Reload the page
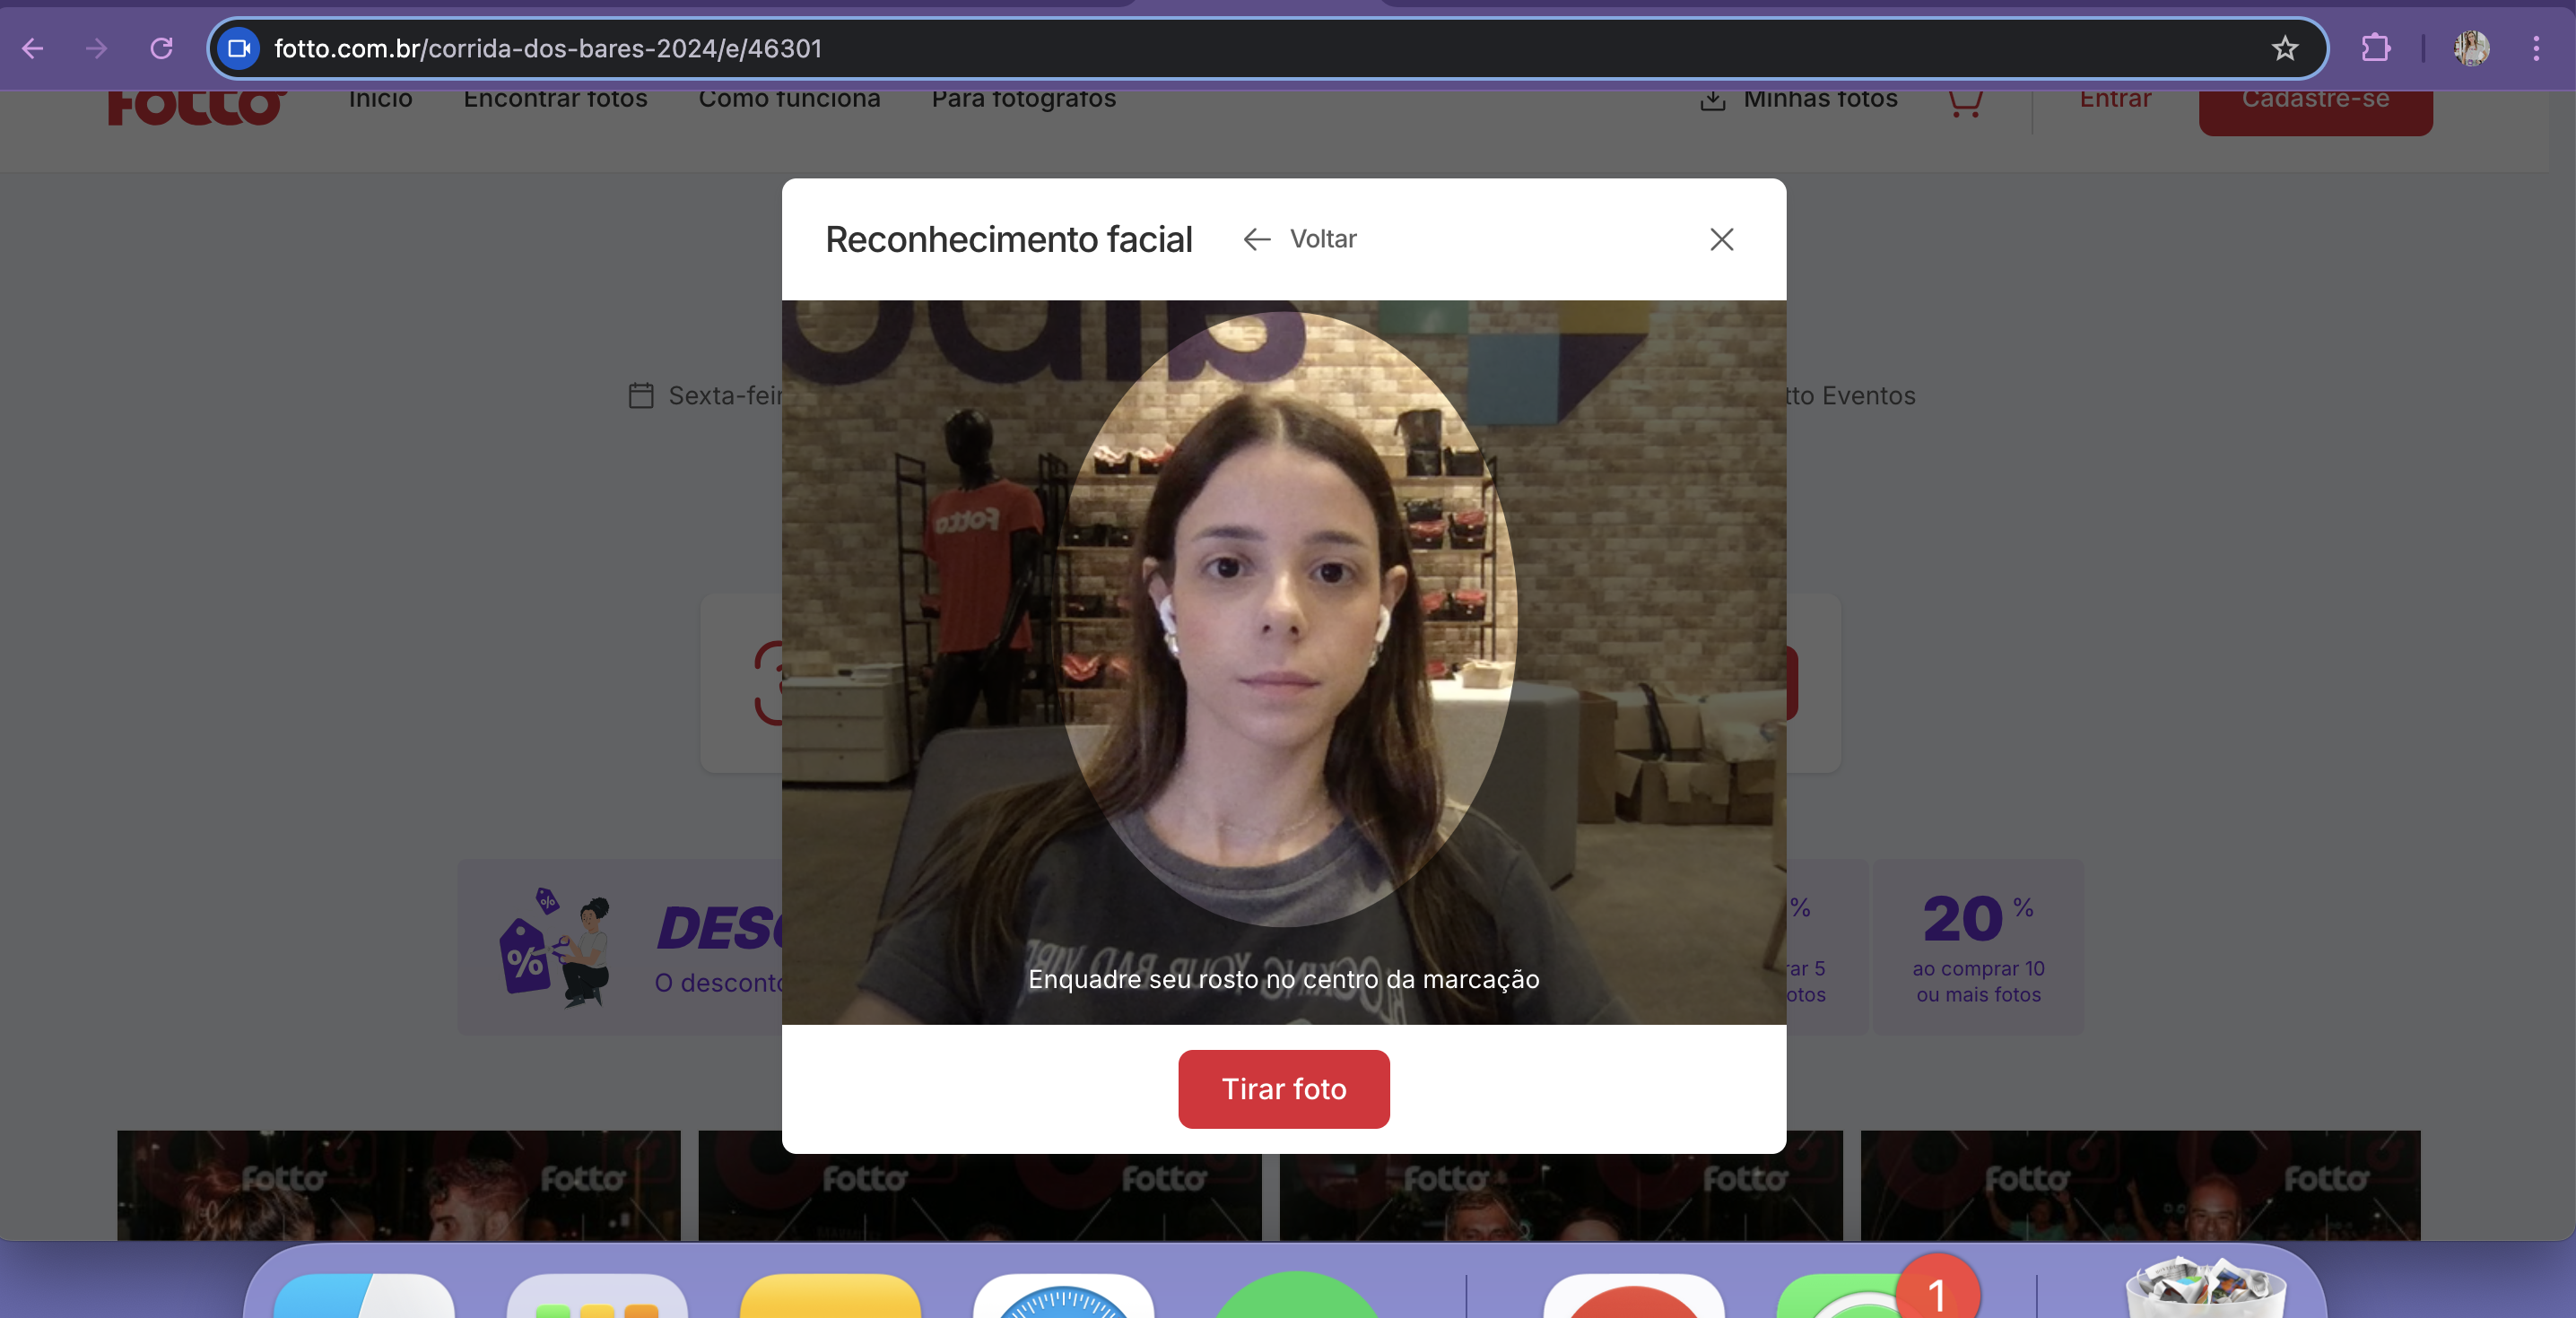The image size is (2576, 1318). pos(161,48)
